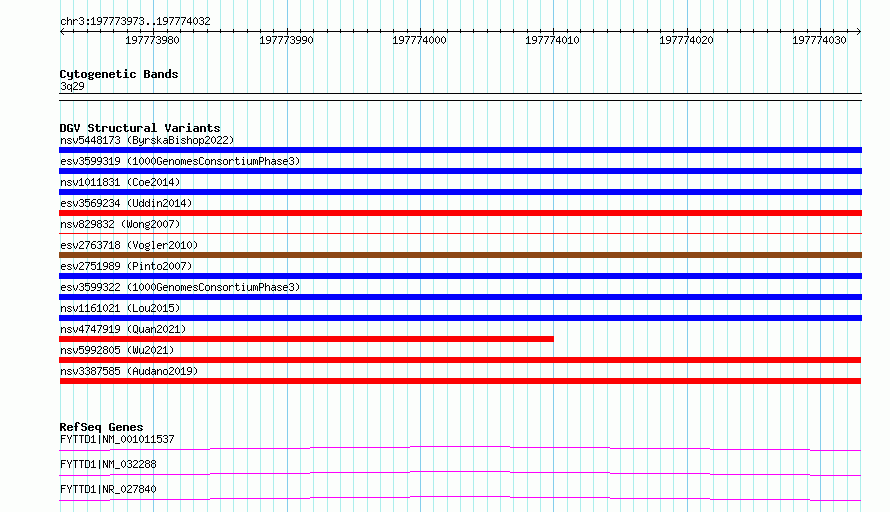
Task: Open nsv829832 (Wong2007) variant label
Action: tap(120, 224)
